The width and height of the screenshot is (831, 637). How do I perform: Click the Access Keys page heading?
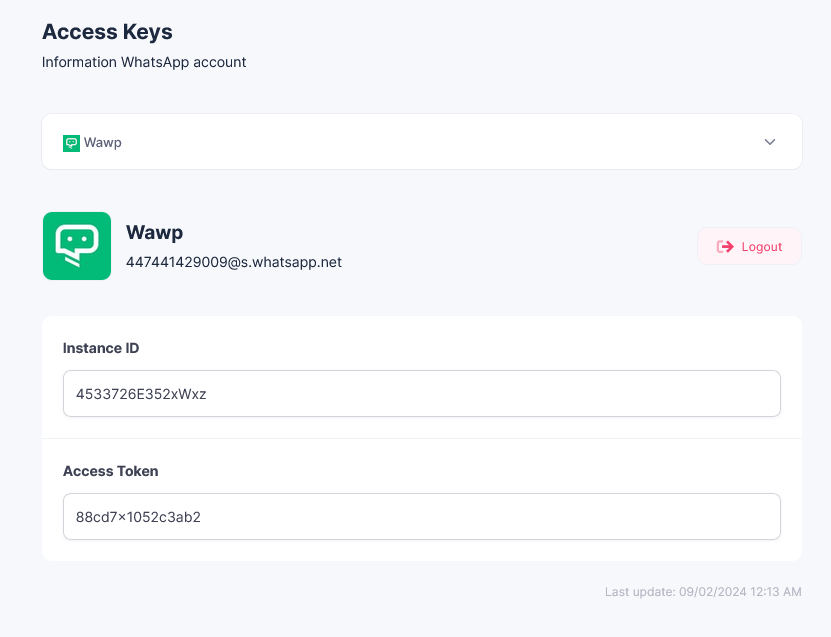tap(107, 32)
